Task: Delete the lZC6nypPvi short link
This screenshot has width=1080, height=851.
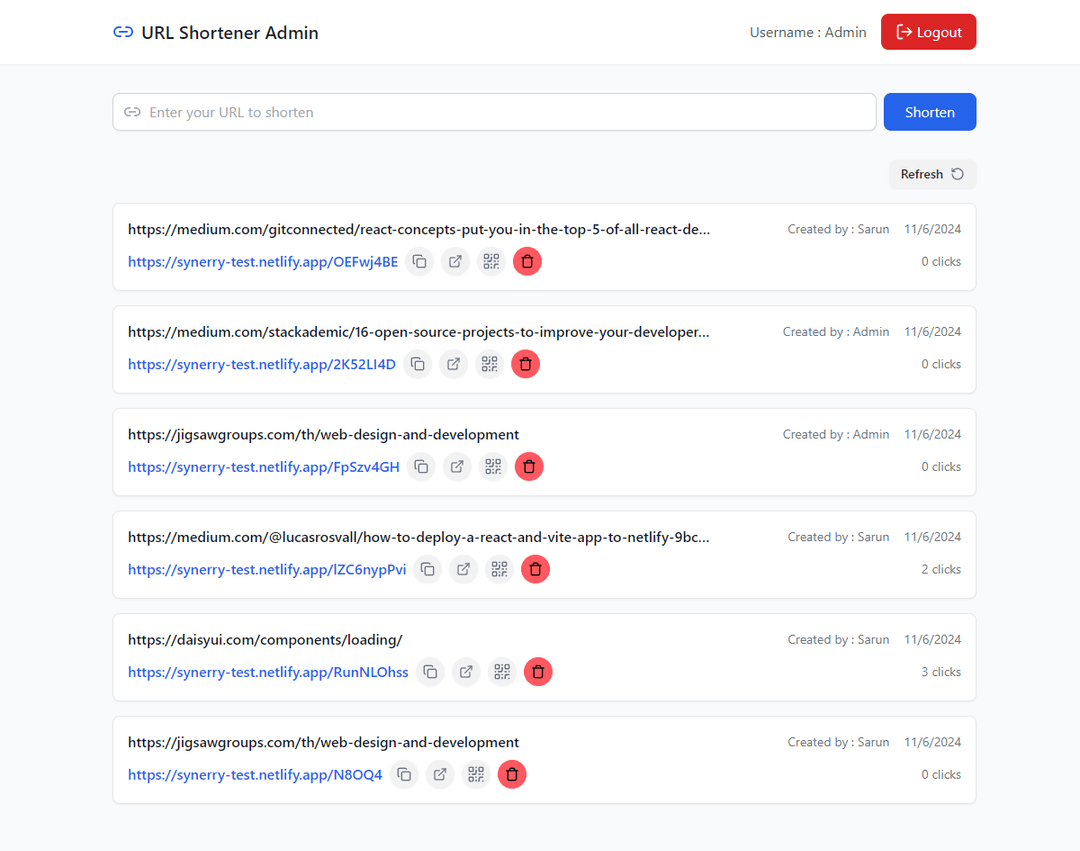Action: tap(535, 569)
